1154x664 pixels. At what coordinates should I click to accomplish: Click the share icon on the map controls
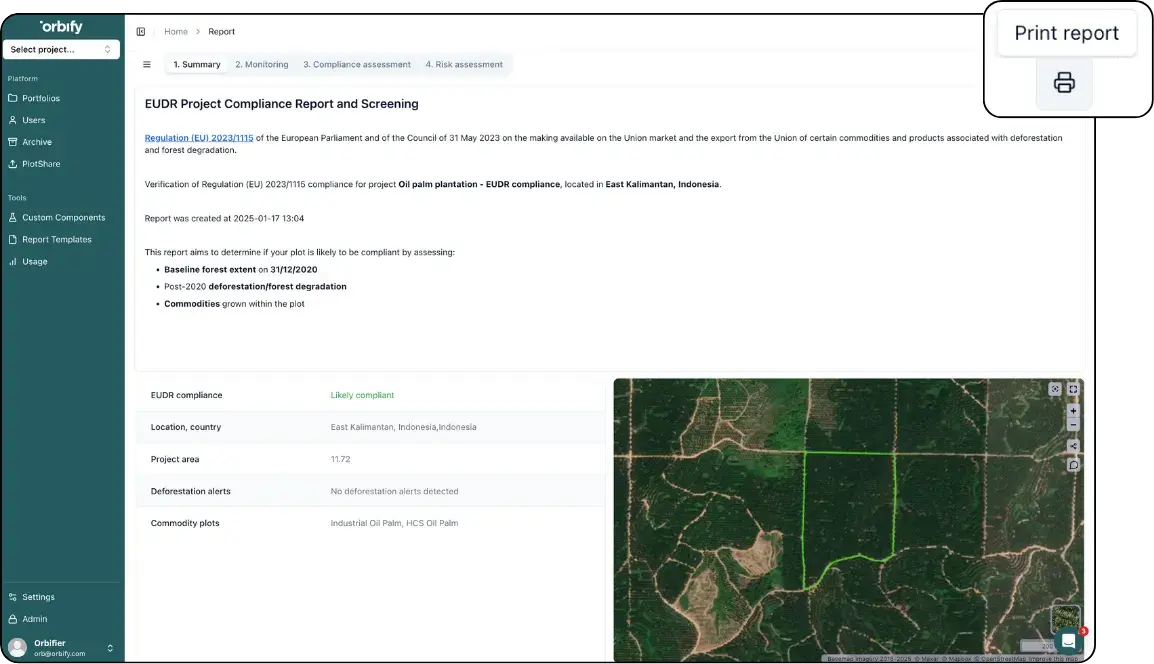1073,446
